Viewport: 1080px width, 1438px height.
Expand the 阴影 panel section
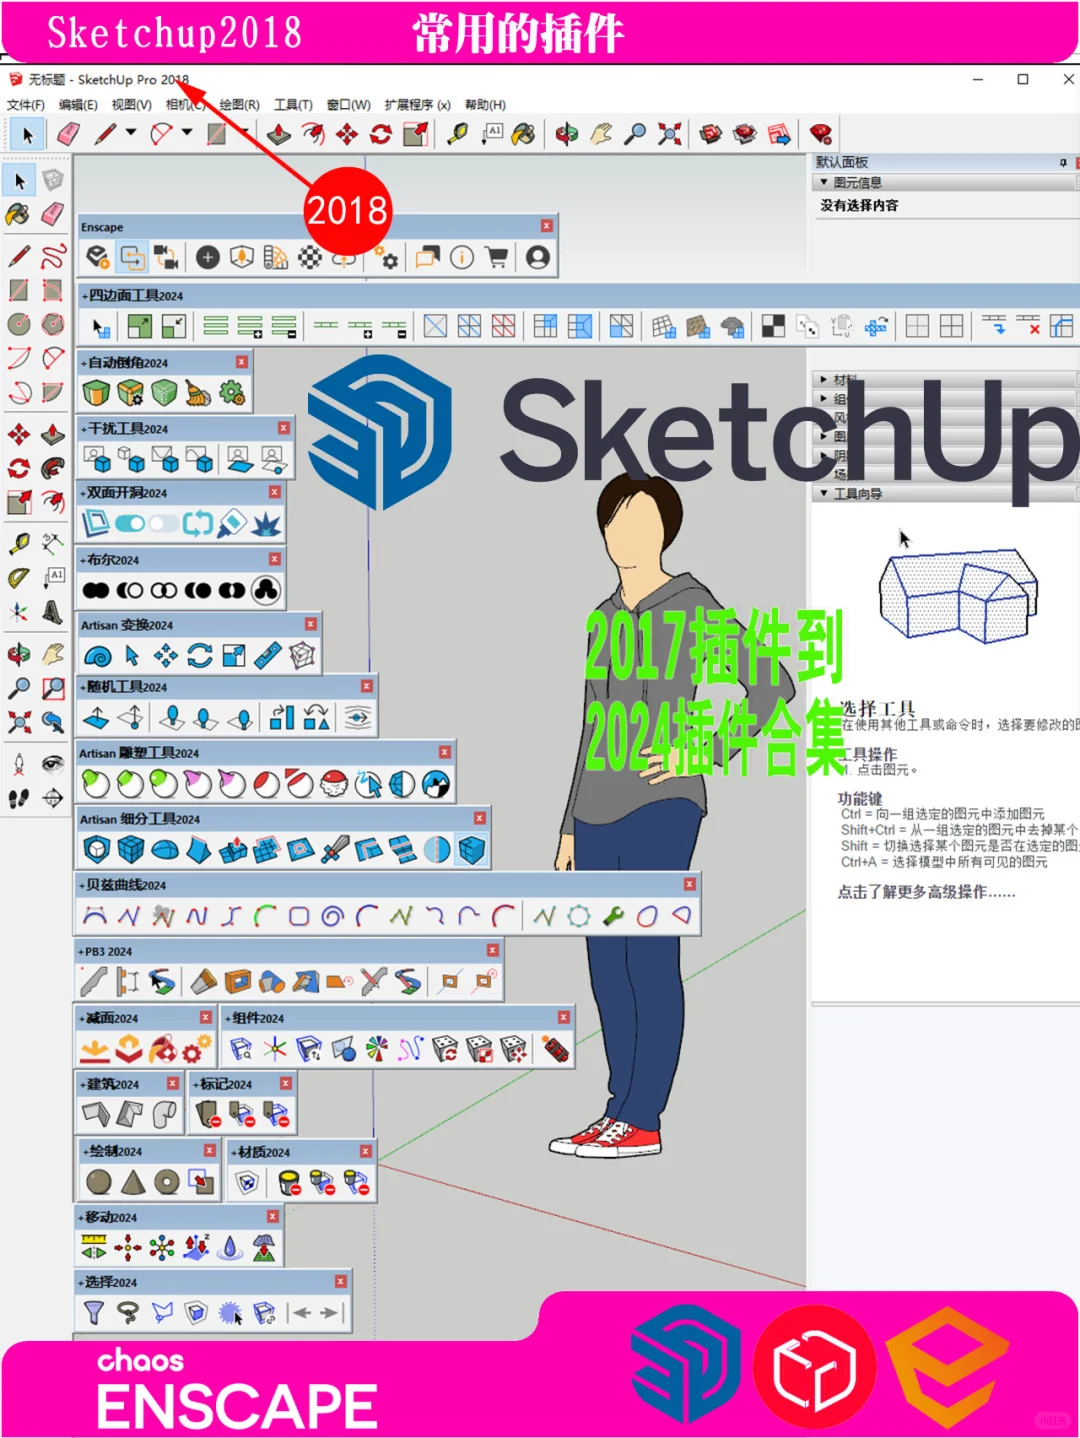point(822,454)
